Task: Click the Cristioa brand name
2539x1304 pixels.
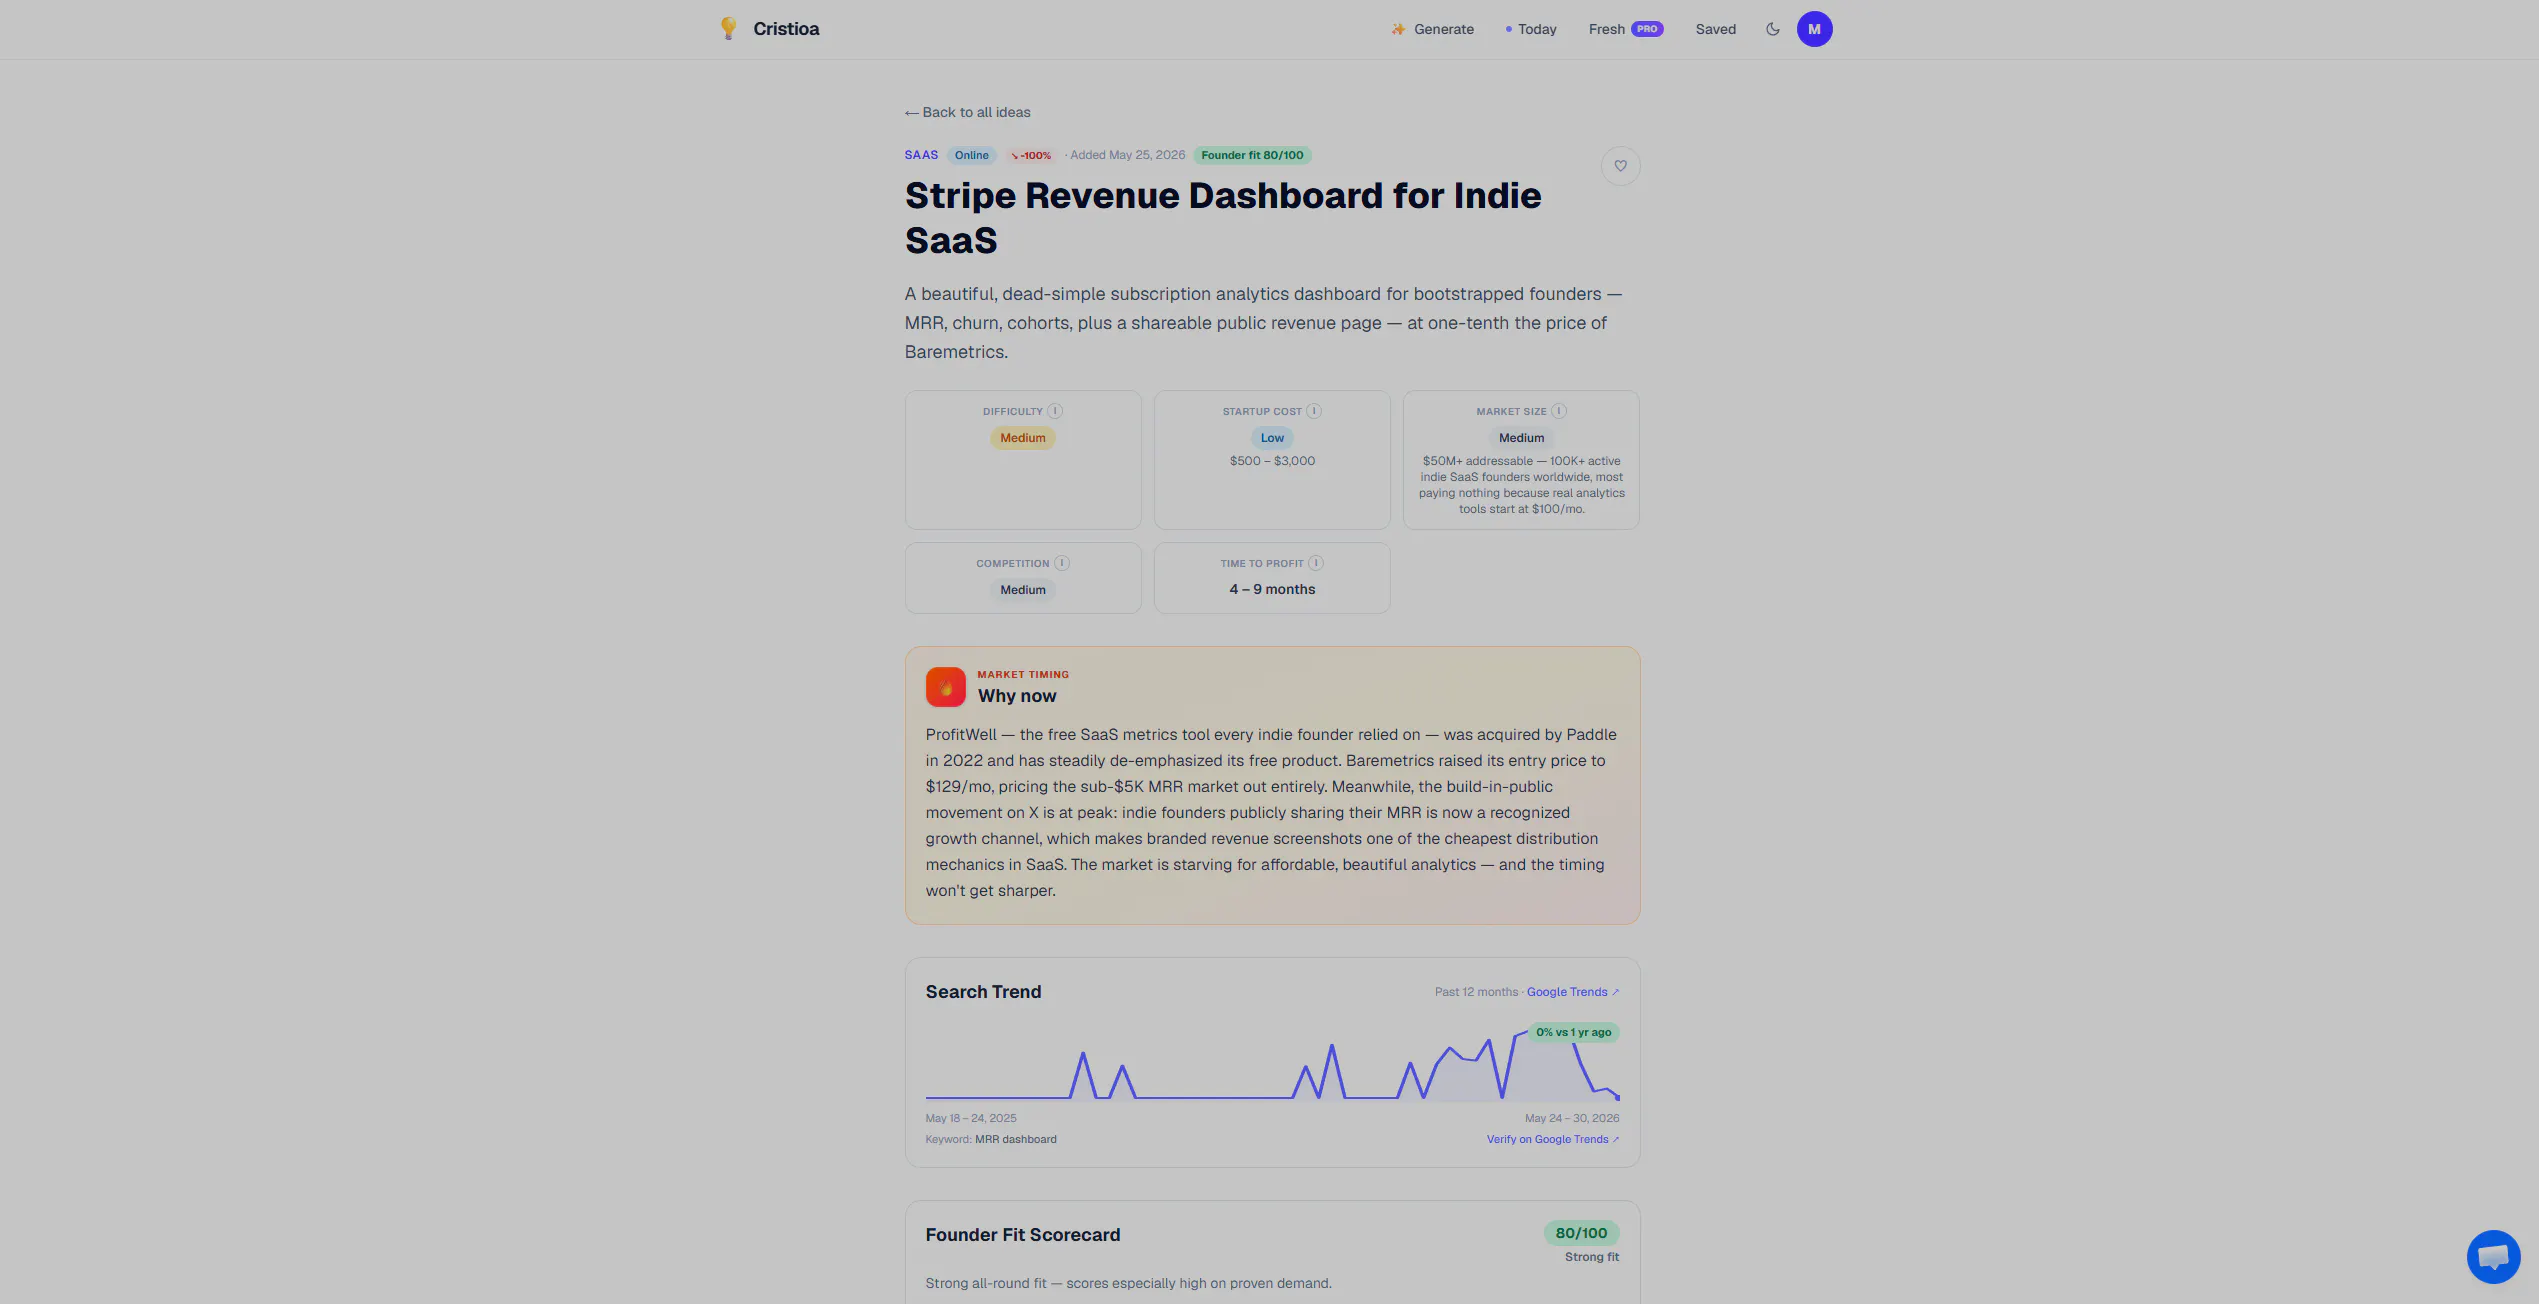Action: point(786,29)
